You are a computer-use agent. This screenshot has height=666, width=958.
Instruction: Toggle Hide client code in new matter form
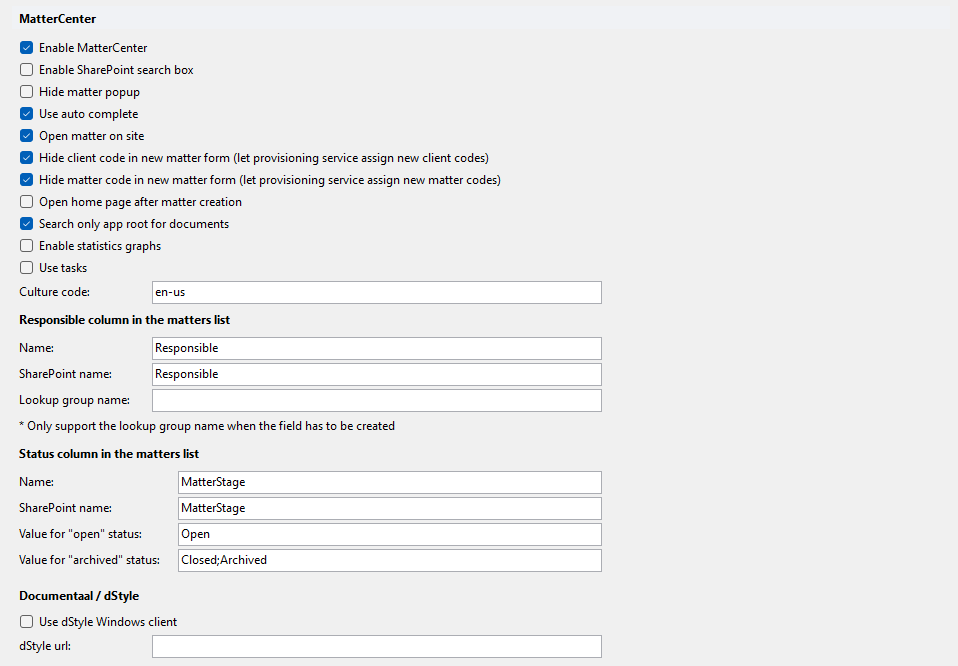[x=26, y=158]
